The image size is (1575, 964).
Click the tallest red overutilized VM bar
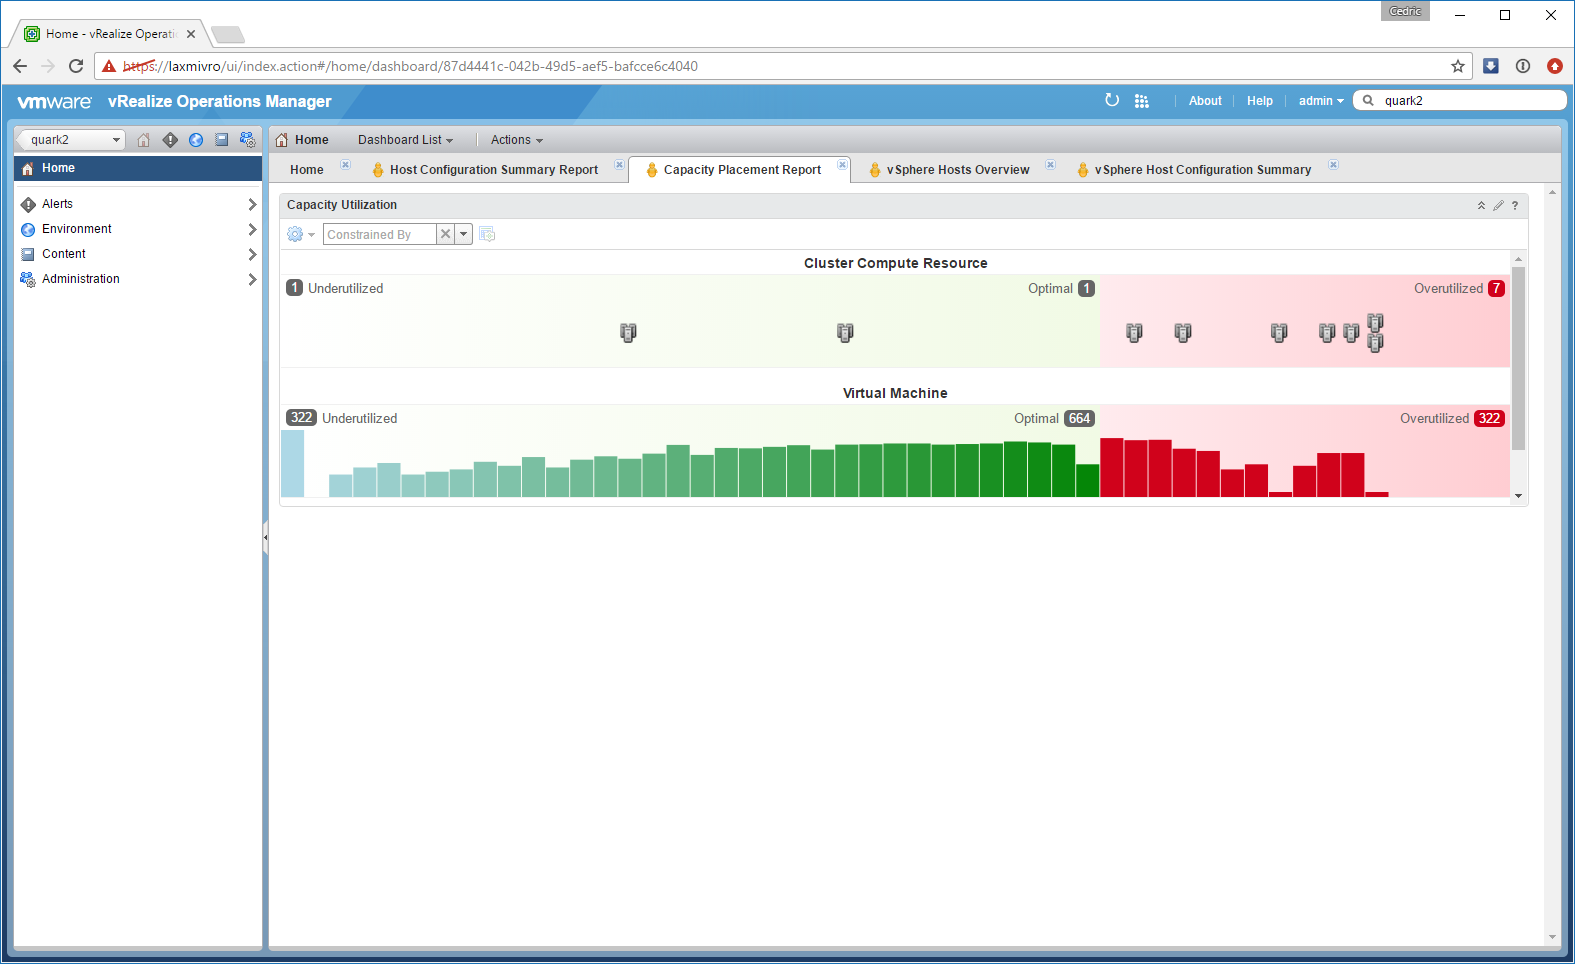(x=1111, y=467)
